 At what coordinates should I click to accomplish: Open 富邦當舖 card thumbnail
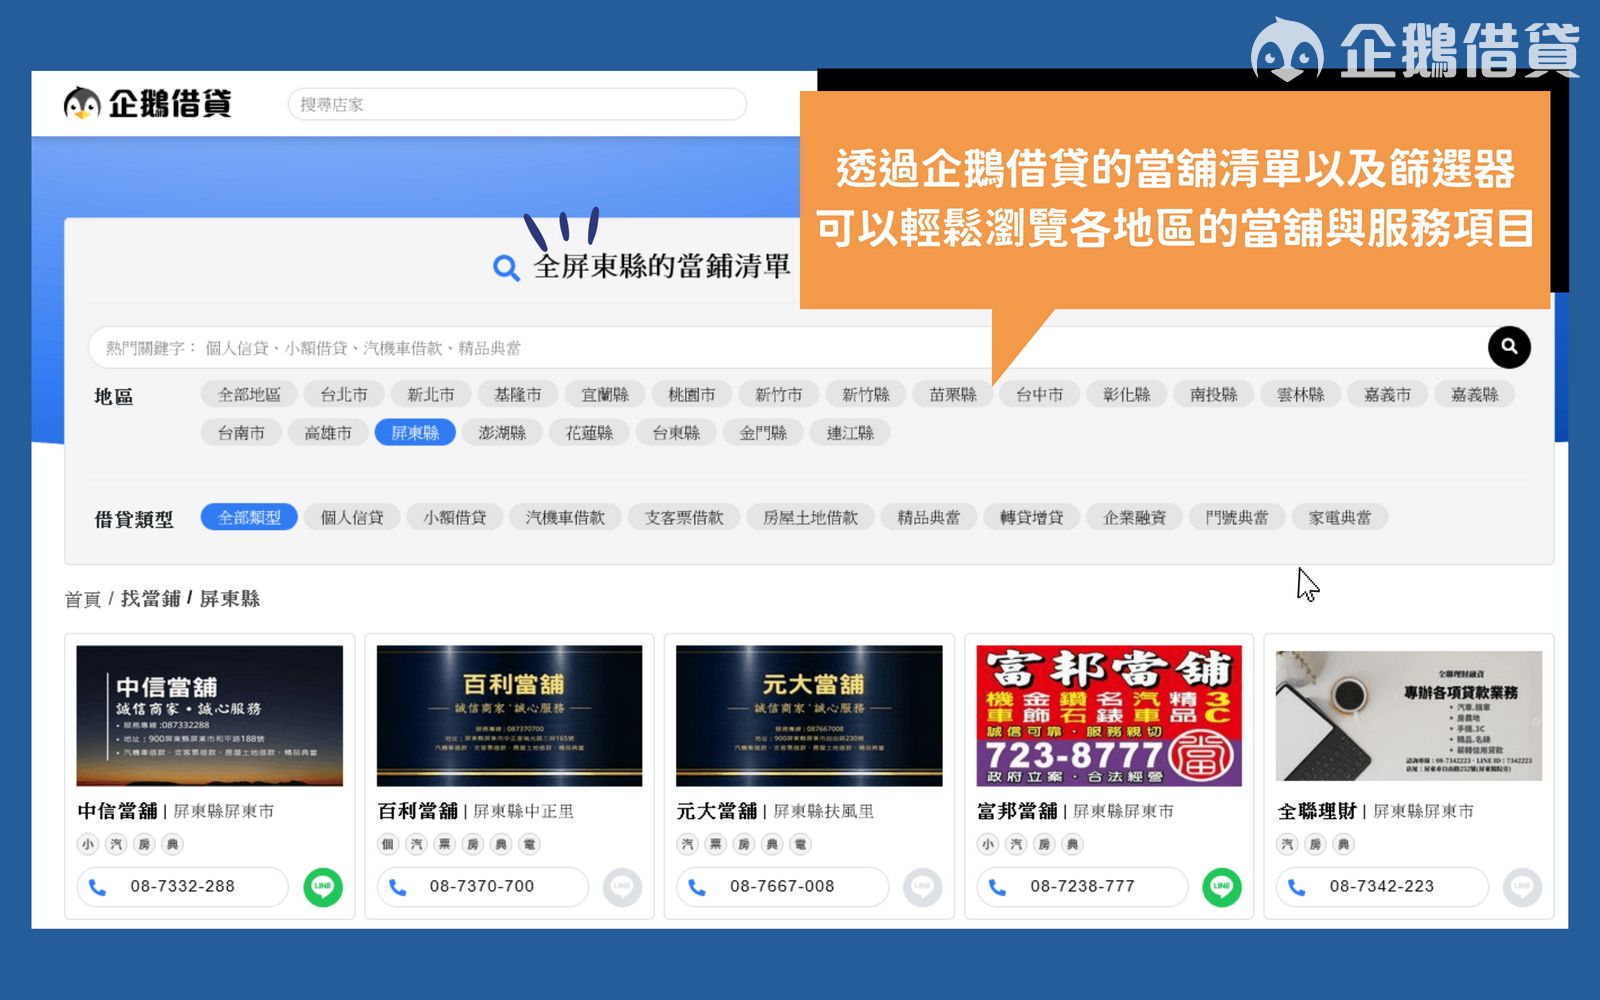pos(1109,716)
